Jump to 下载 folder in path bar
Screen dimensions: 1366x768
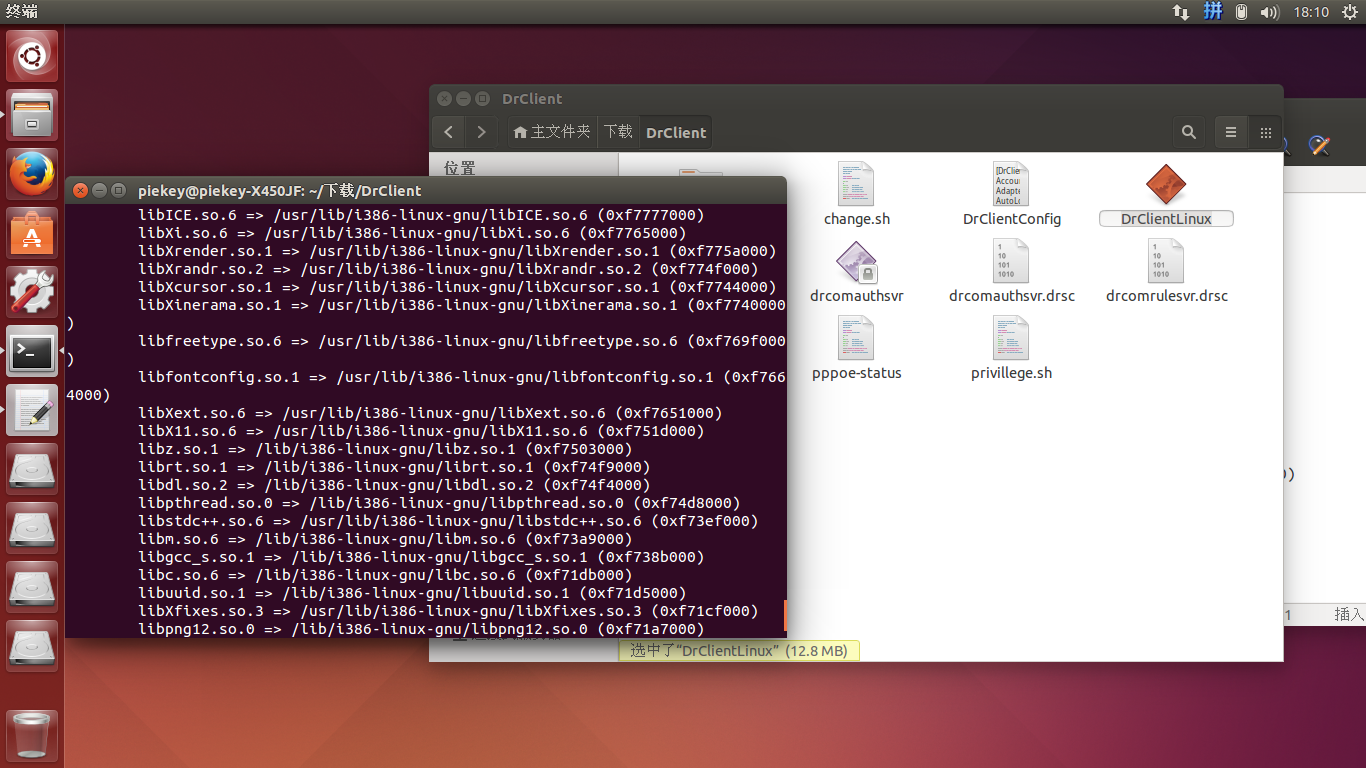coord(618,132)
